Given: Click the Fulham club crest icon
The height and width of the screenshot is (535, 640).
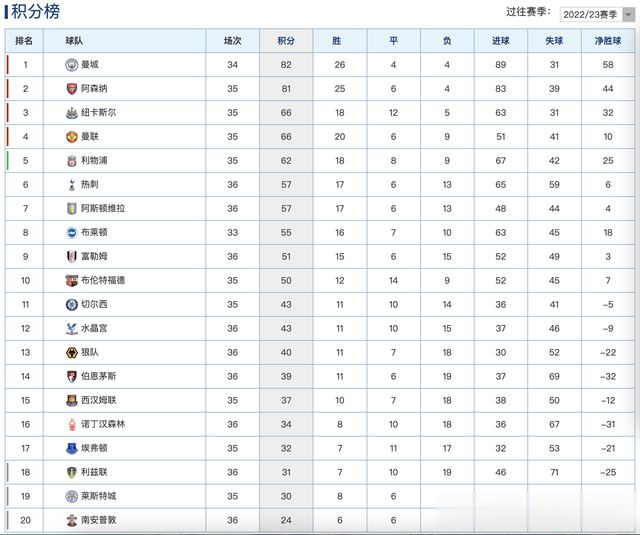Looking at the screenshot, I should [x=71, y=257].
